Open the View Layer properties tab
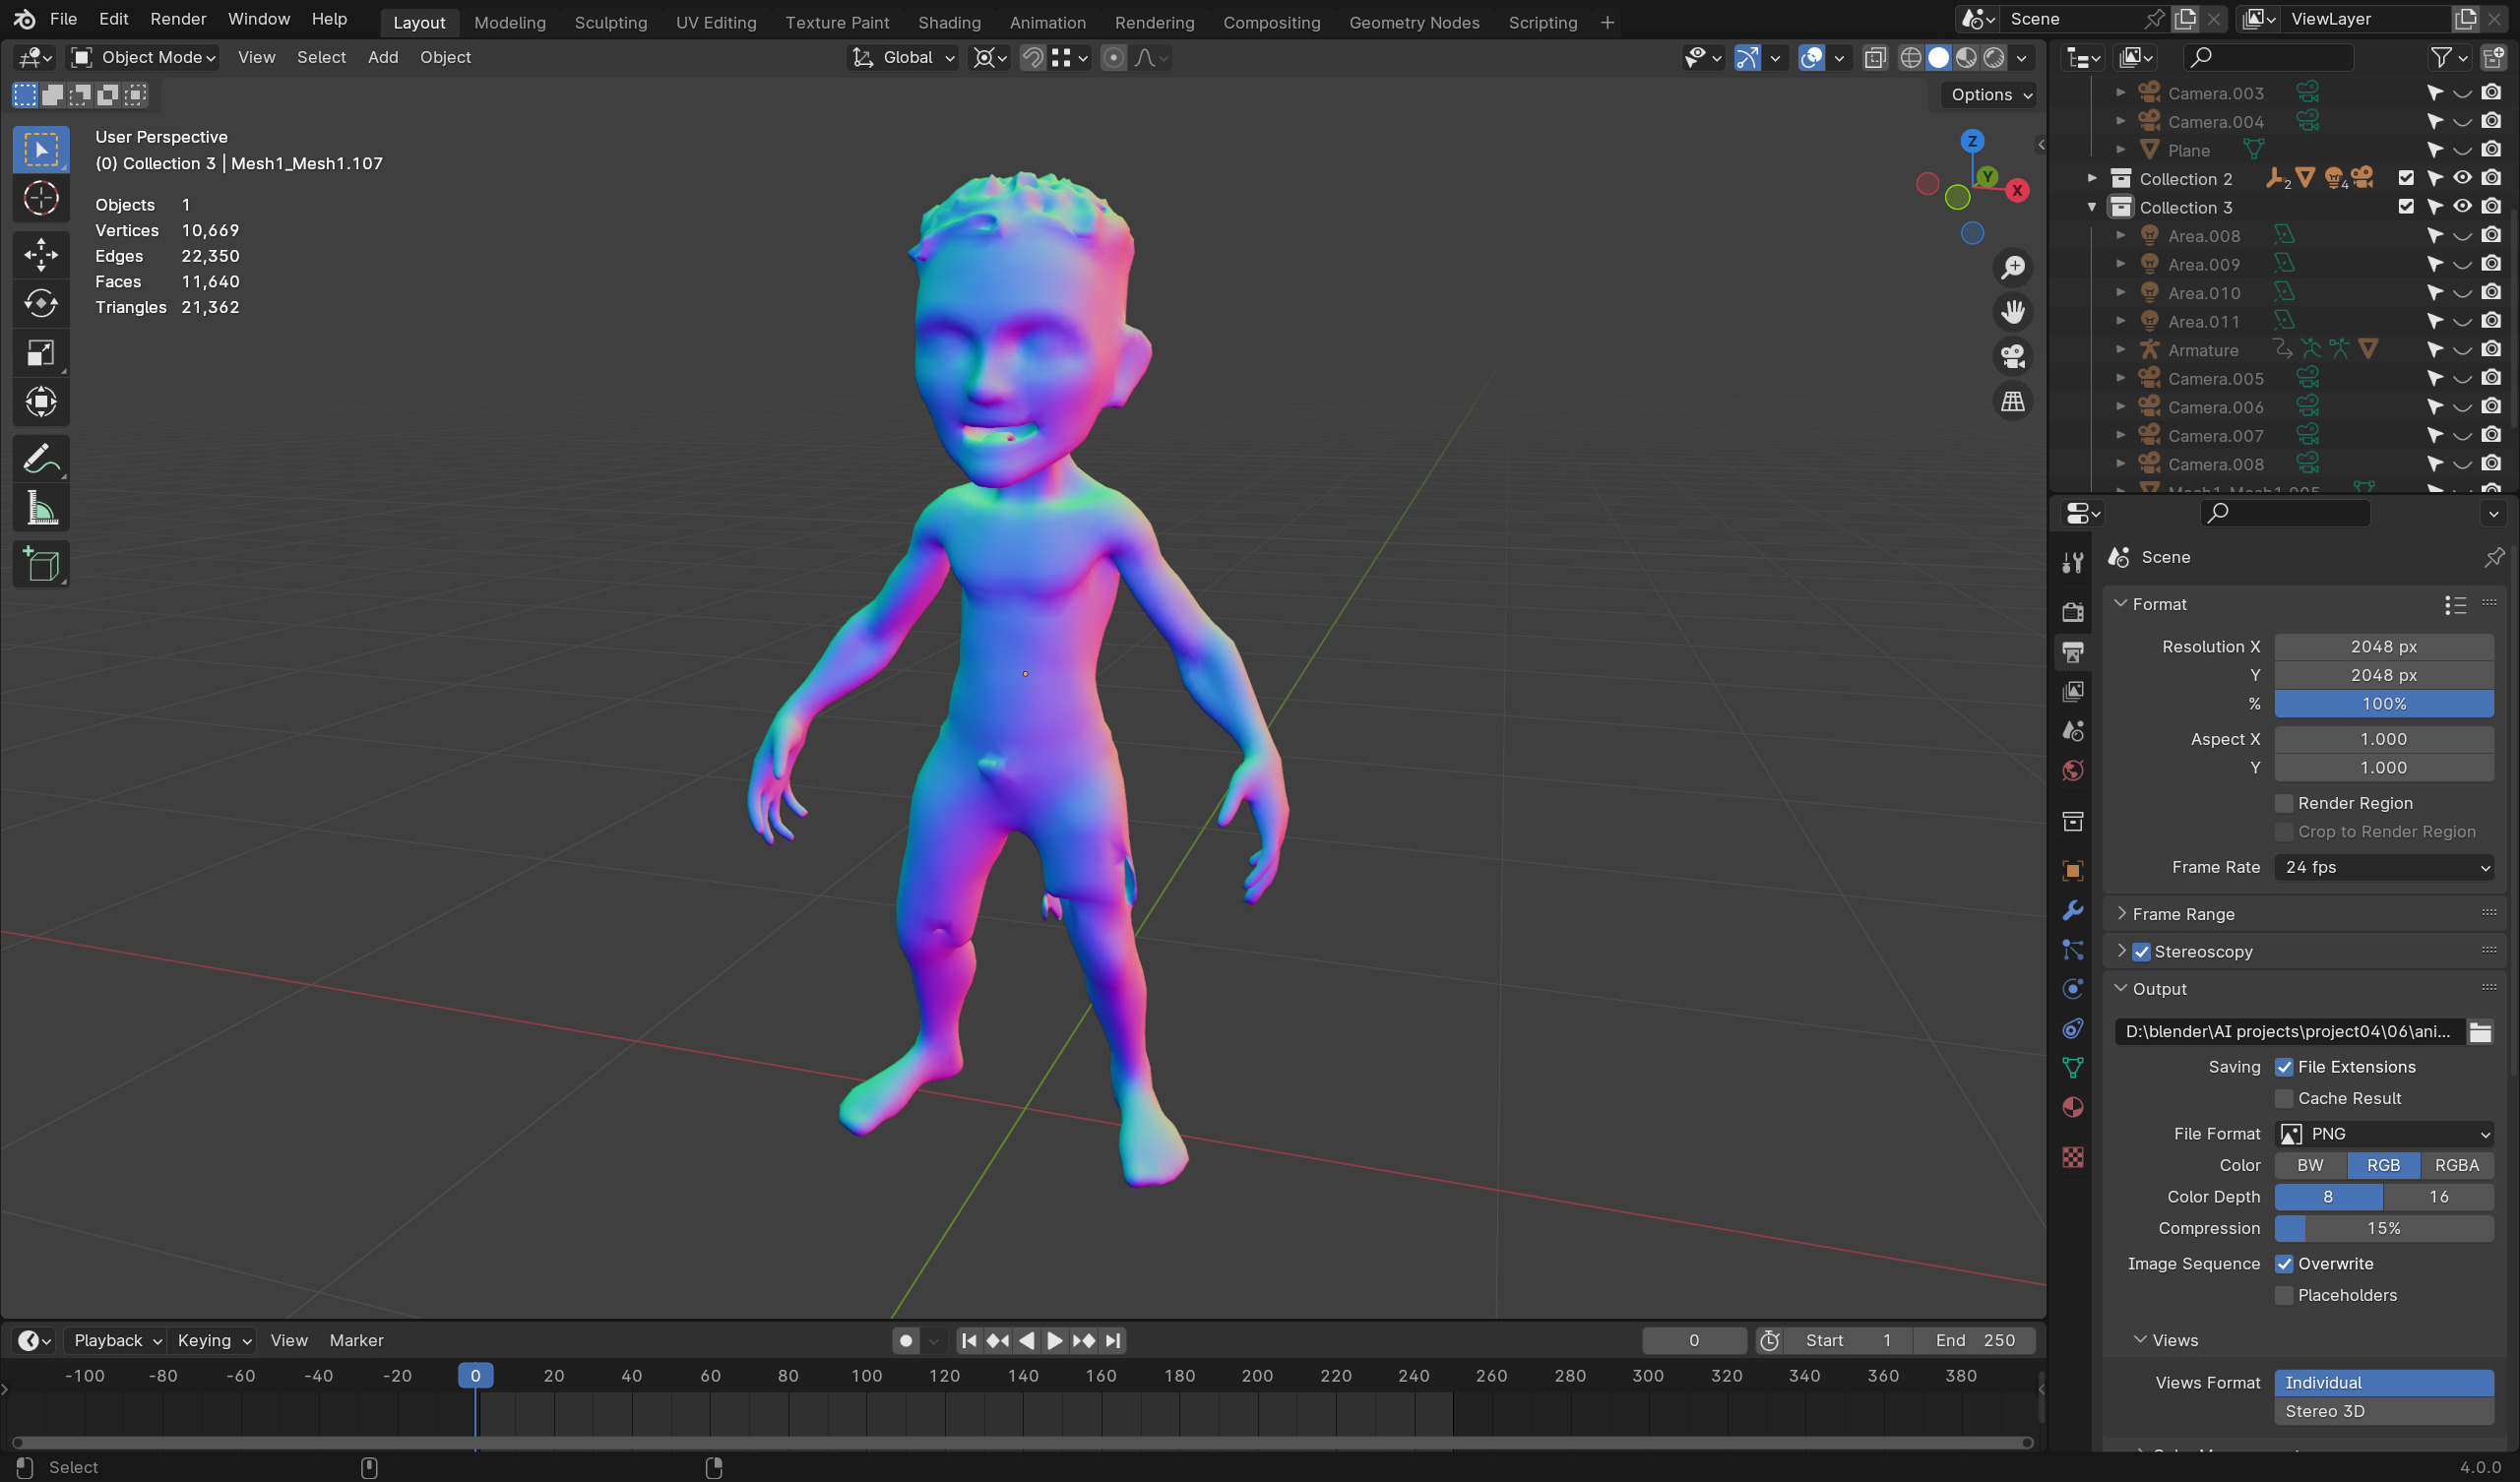Screen dimensions: 2520x1482 tap(2073, 691)
